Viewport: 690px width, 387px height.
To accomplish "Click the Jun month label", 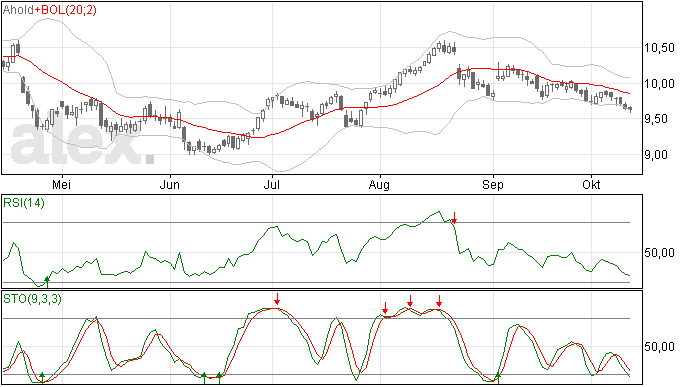I will pos(169,184).
